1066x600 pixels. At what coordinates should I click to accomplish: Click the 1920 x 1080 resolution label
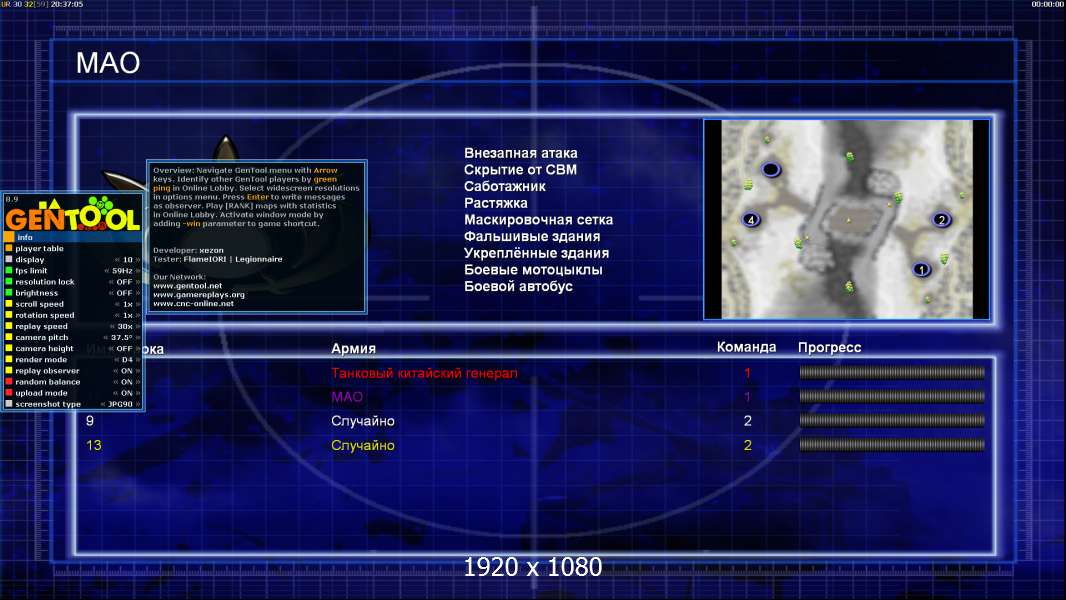pyautogui.click(x=533, y=567)
